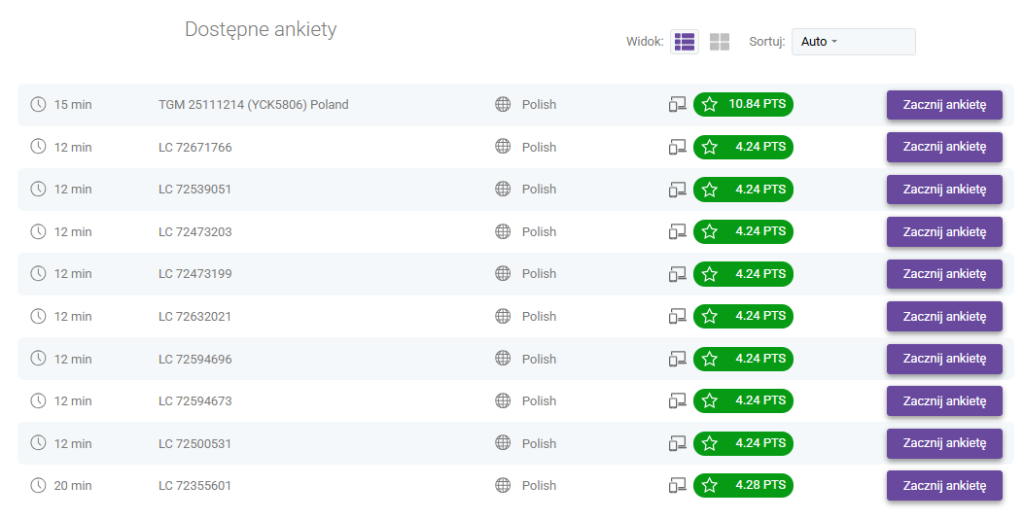This screenshot has height=520, width=1024.
Task: Start survey TGM 25111214 Poland
Action: point(944,105)
